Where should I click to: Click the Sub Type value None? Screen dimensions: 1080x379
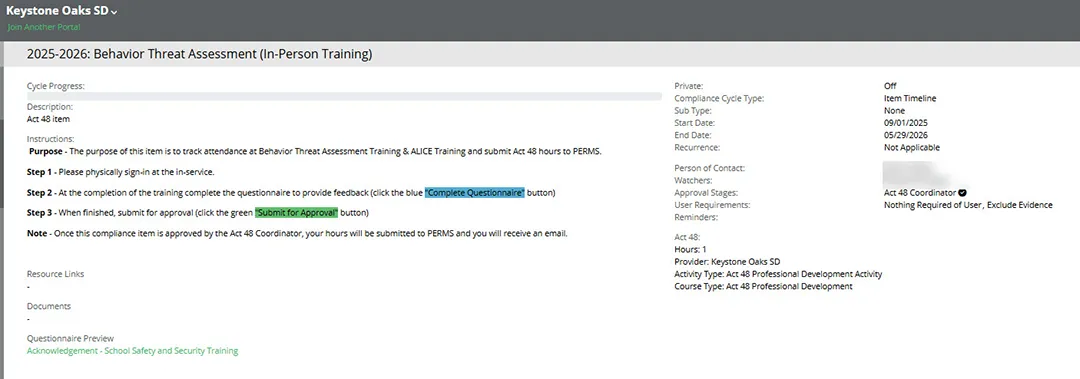click(894, 110)
